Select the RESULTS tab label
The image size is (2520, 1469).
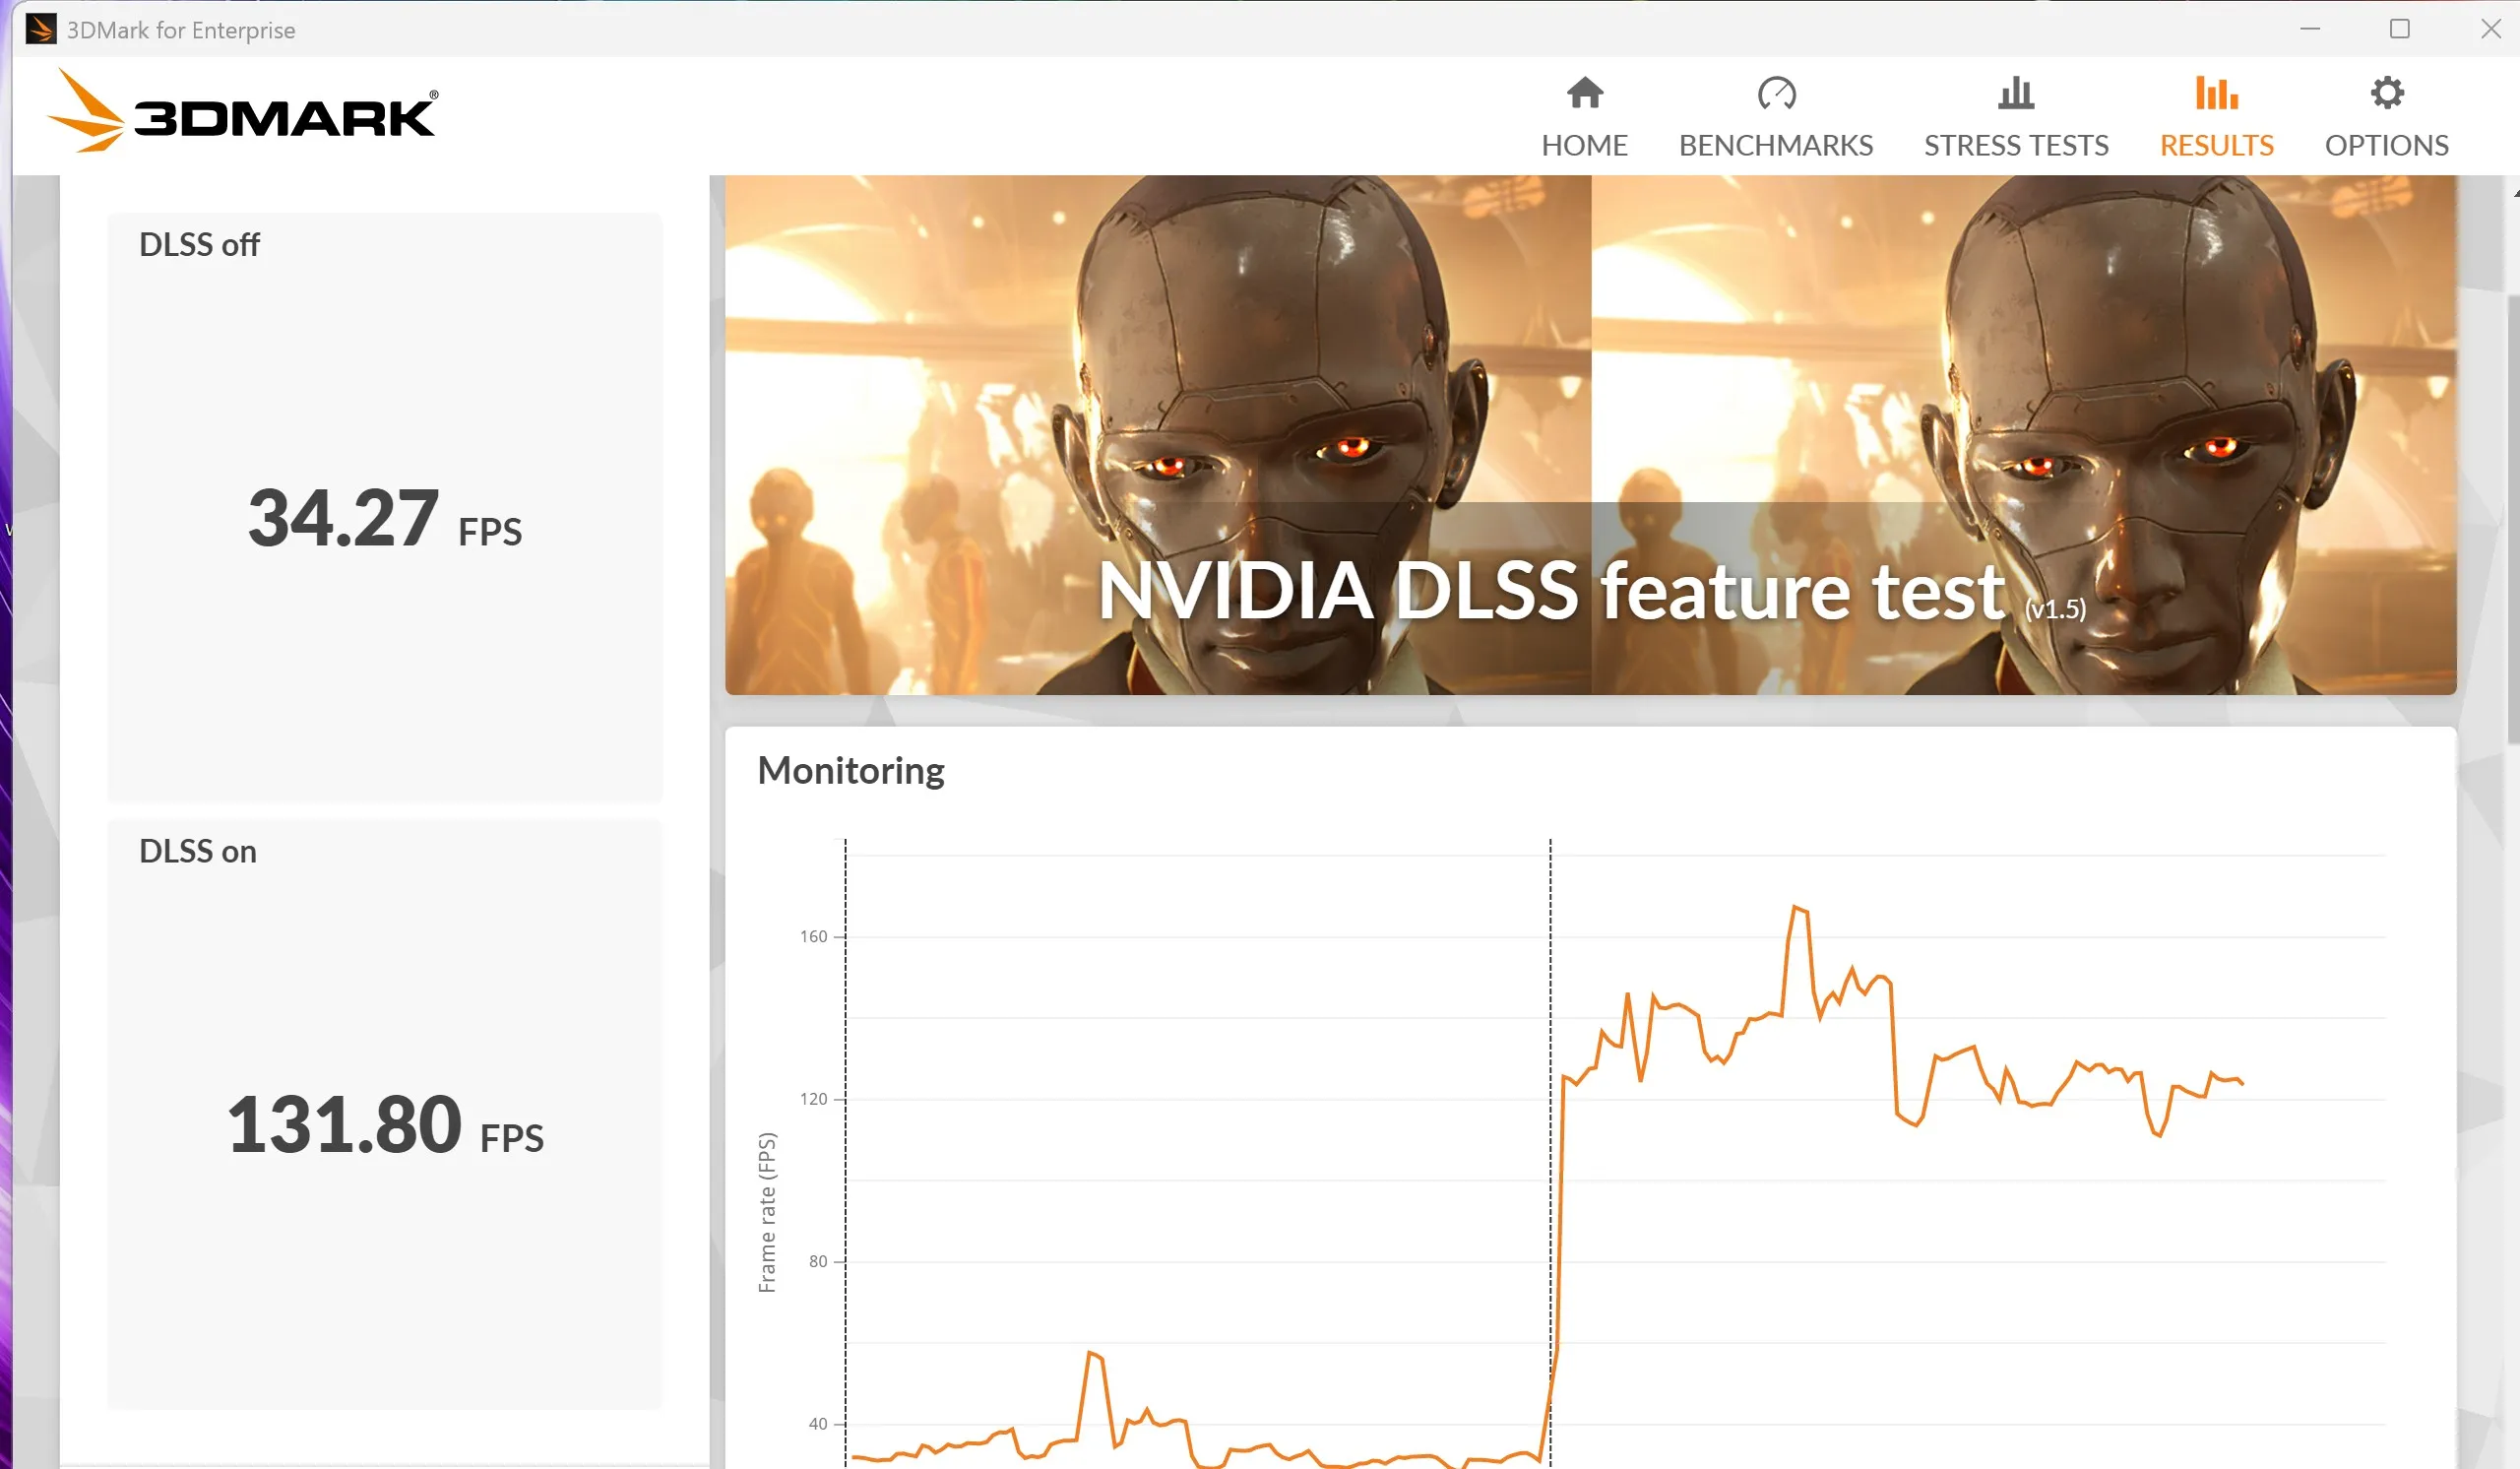(x=2216, y=146)
